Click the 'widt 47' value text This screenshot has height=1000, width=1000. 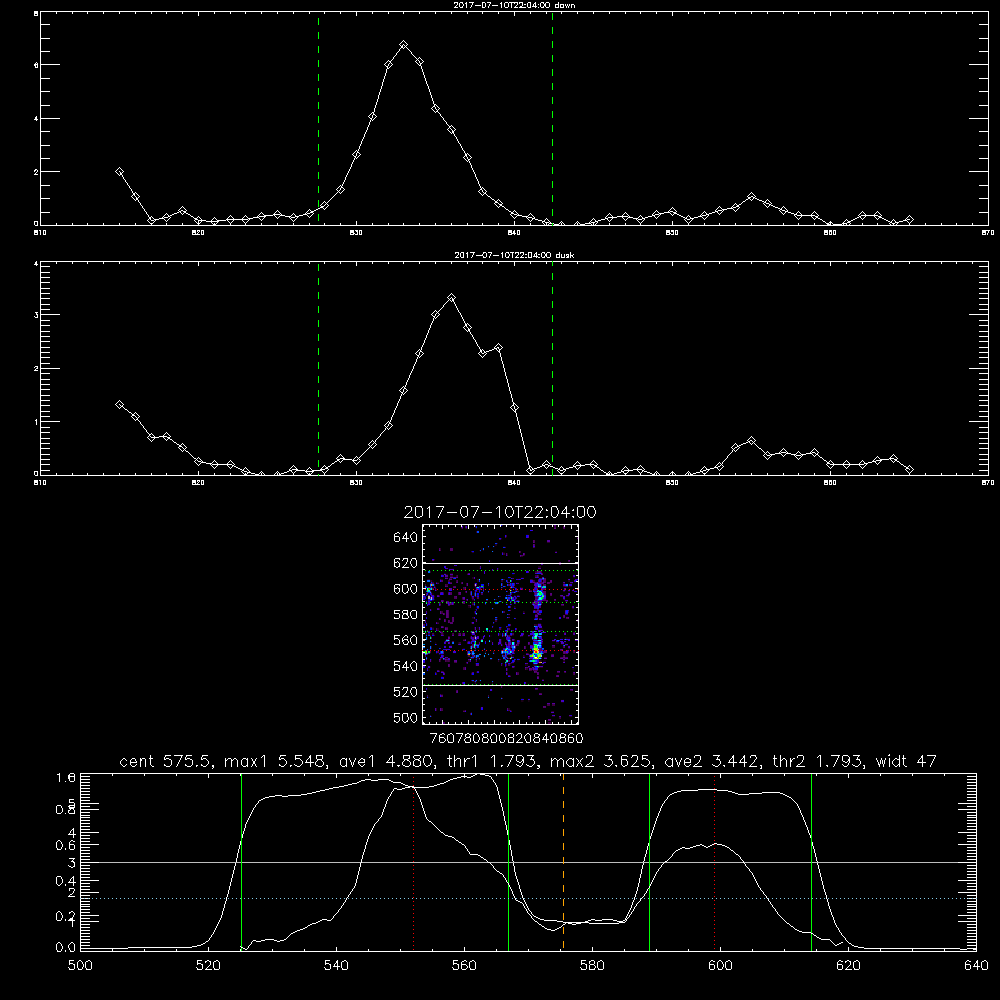point(906,761)
